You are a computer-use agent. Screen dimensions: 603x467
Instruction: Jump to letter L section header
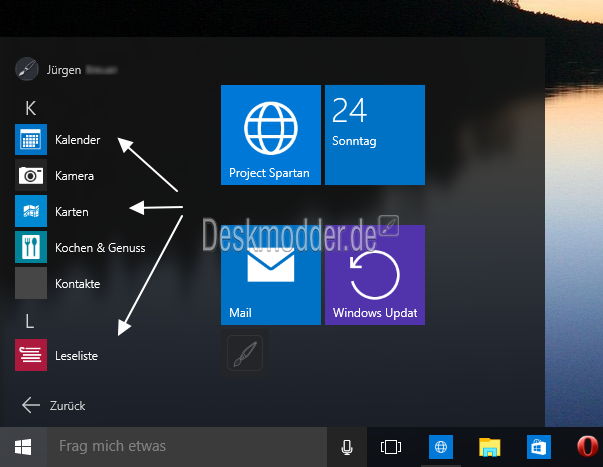[x=30, y=321]
